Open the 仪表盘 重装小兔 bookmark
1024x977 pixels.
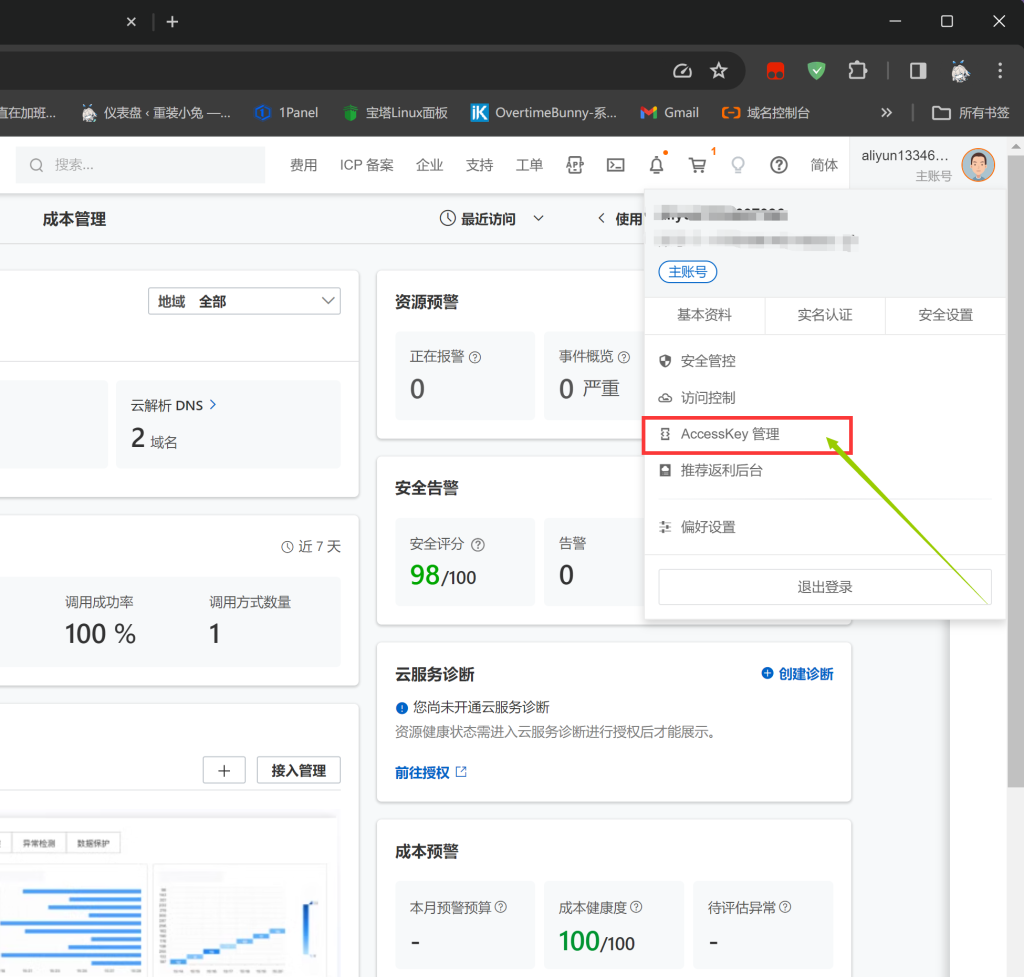(155, 112)
